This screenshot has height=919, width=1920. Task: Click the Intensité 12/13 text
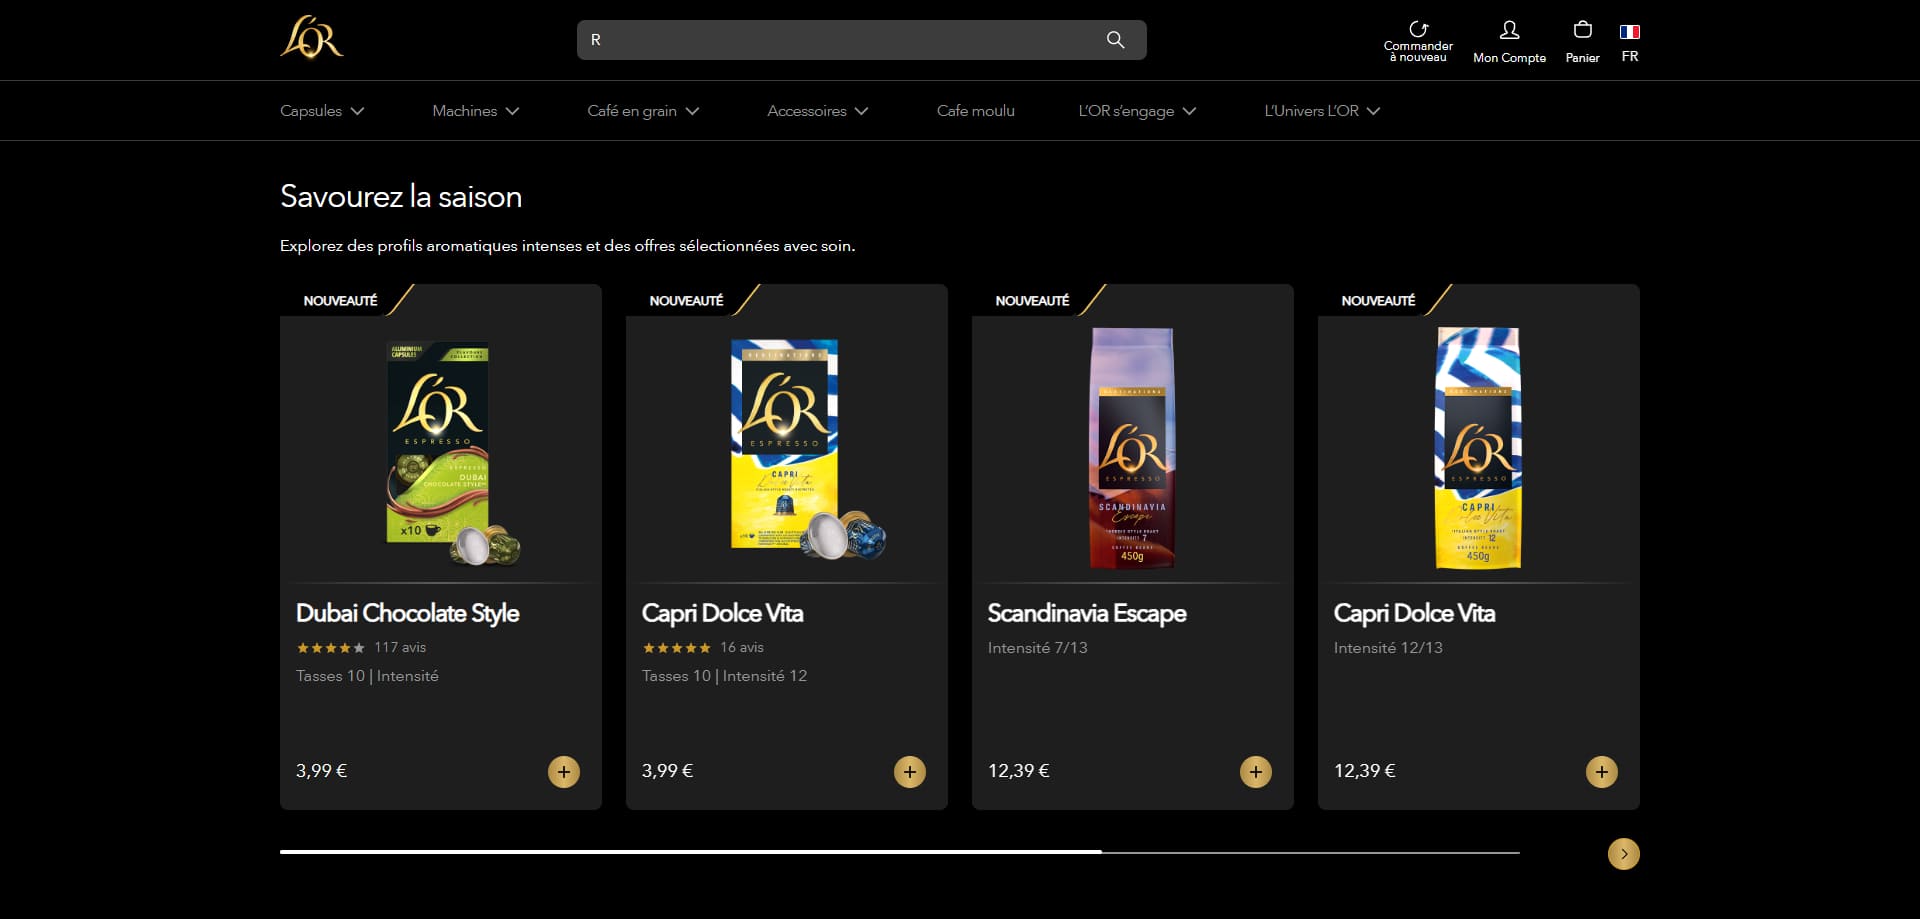click(1388, 648)
